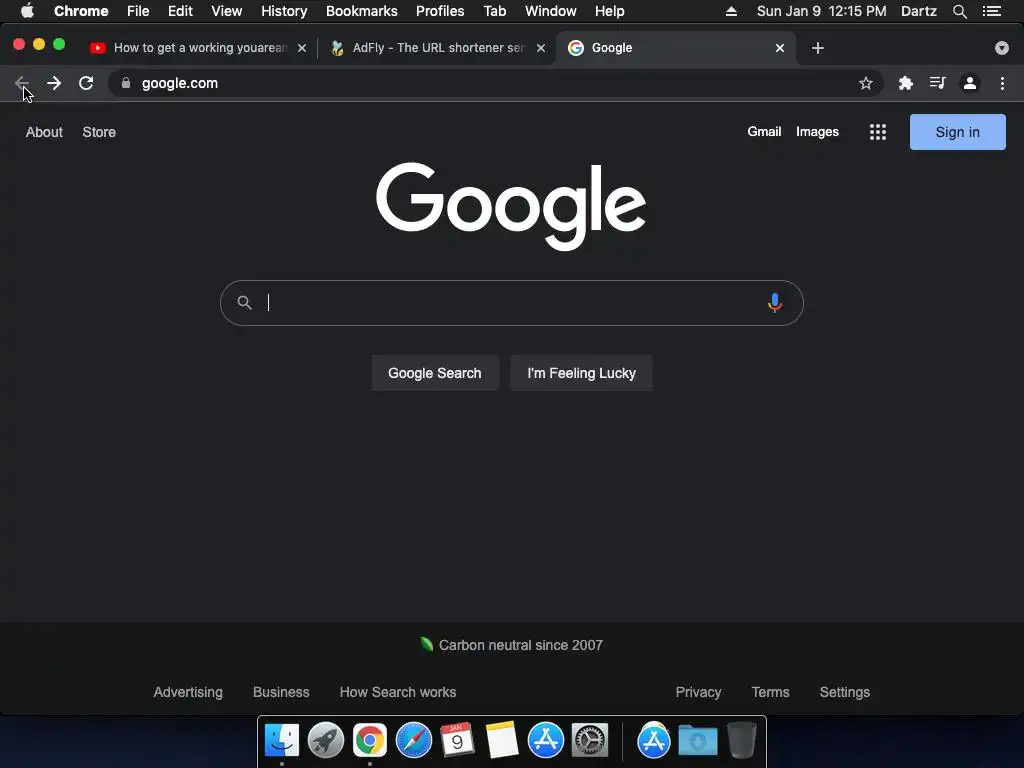The width and height of the screenshot is (1024, 768).
Task: Open the History menu
Action: tap(284, 11)
